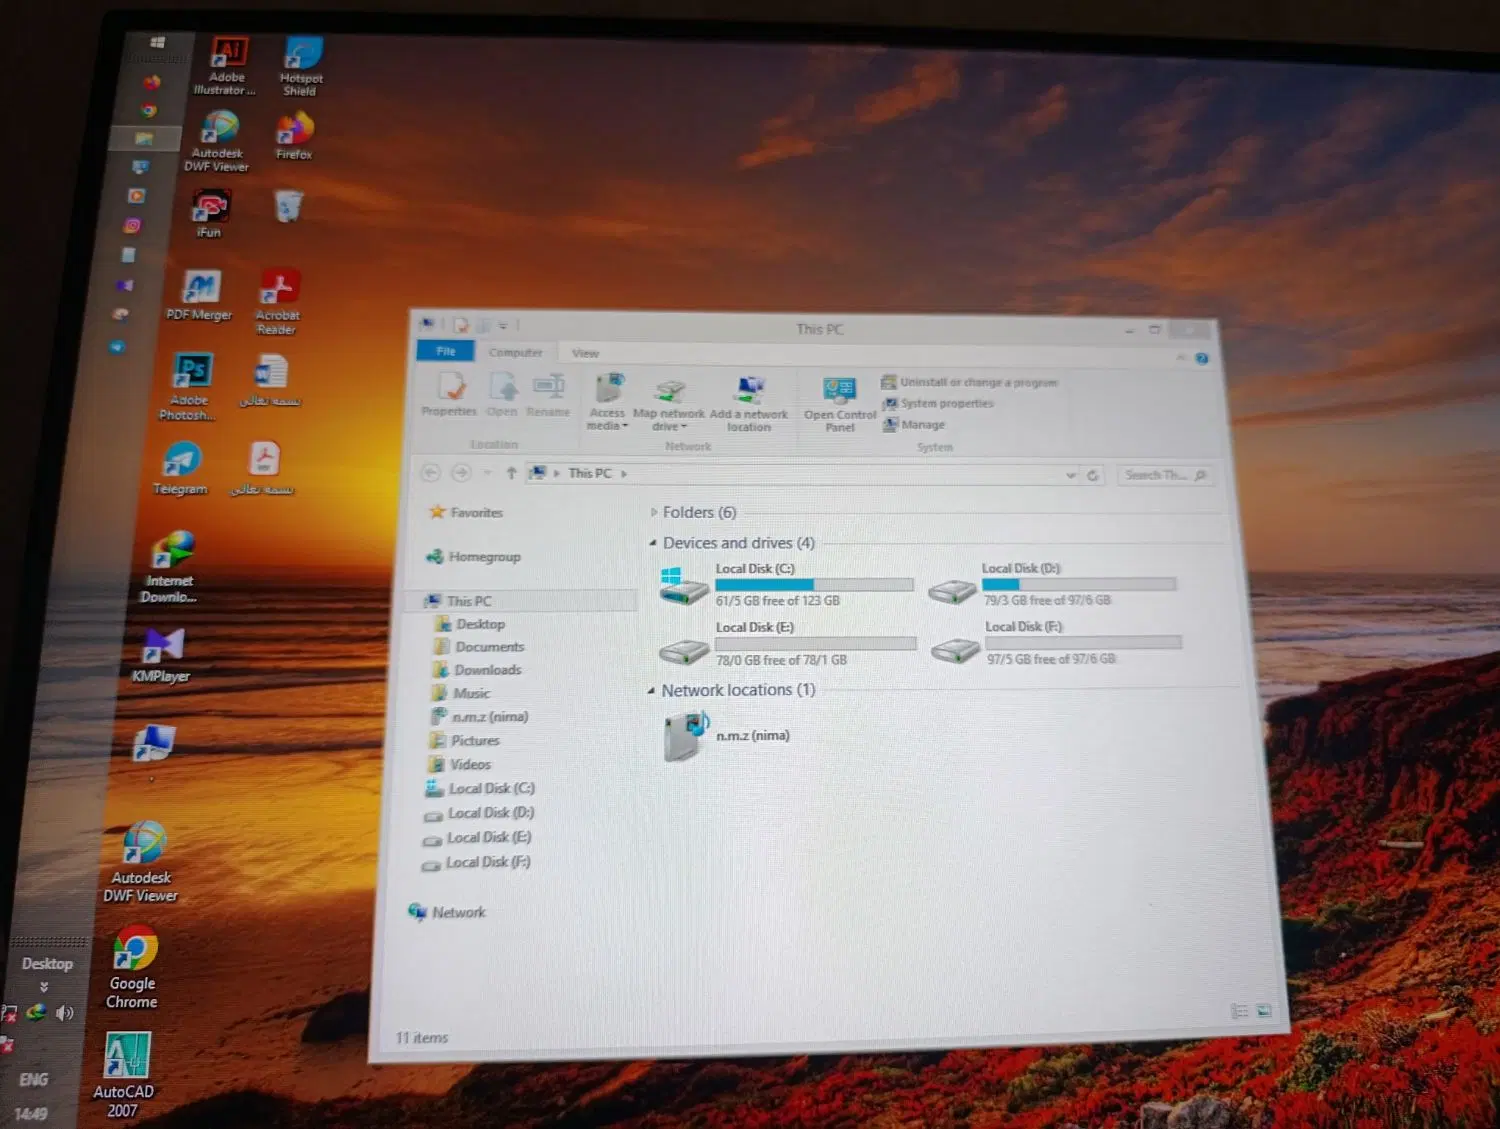
Task: Click Manage in the System group
Action: pyautogui.click(x=914, y=425)
